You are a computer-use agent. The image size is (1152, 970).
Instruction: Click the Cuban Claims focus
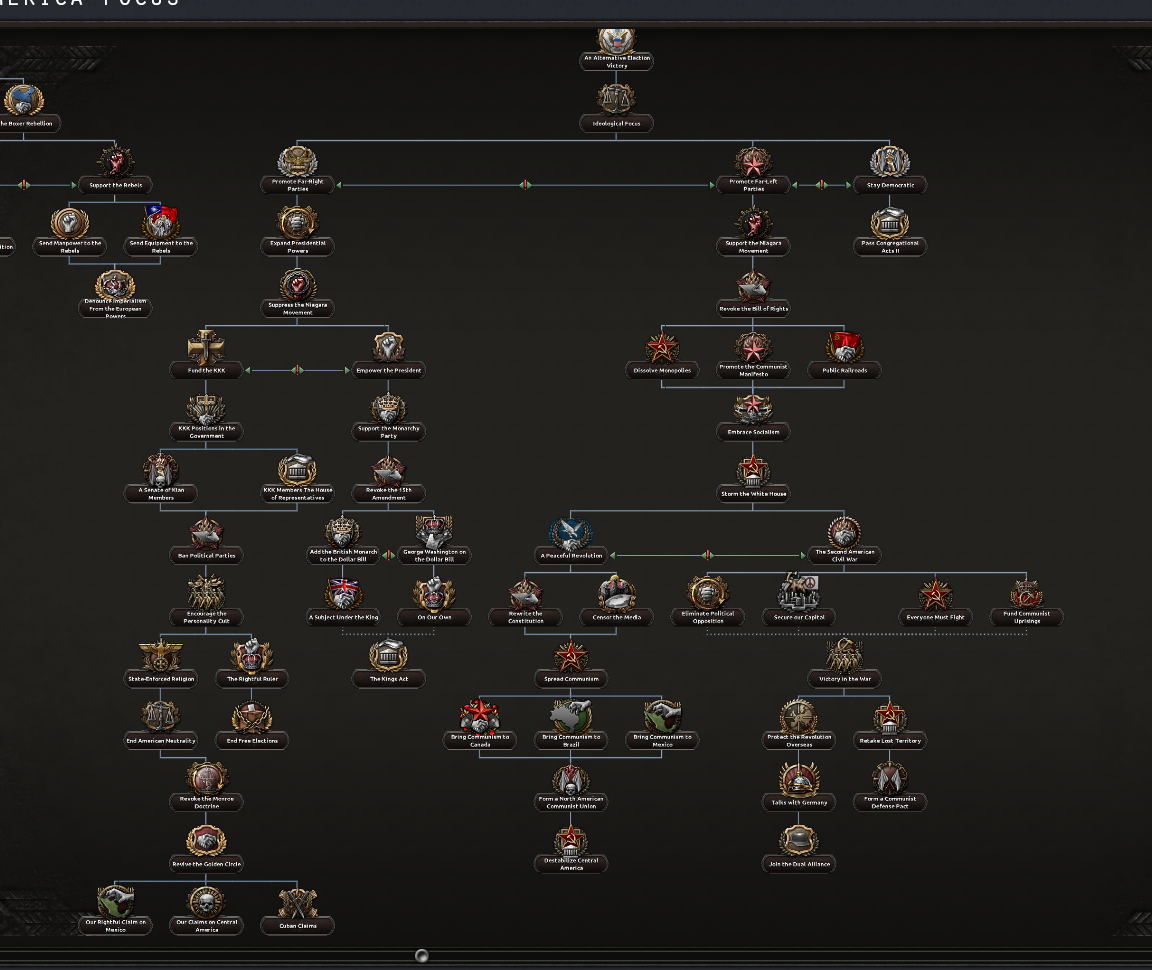(x=298, y=911)
